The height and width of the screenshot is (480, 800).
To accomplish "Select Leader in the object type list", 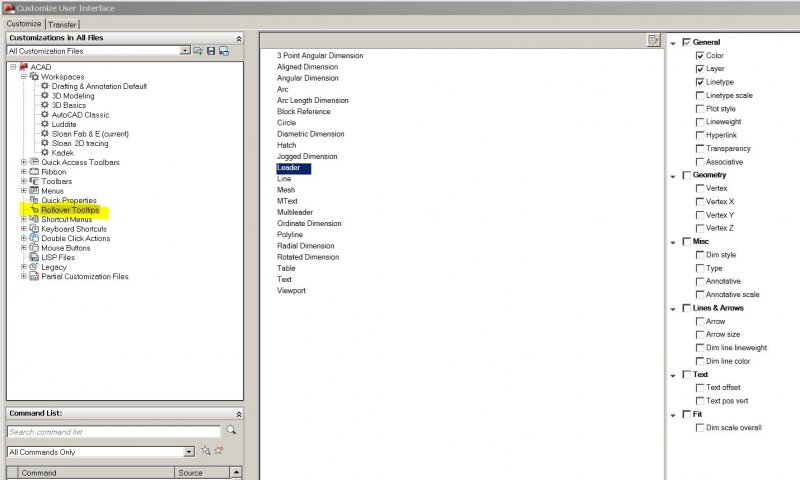I will pyautogui.click(x=293, y=168).
